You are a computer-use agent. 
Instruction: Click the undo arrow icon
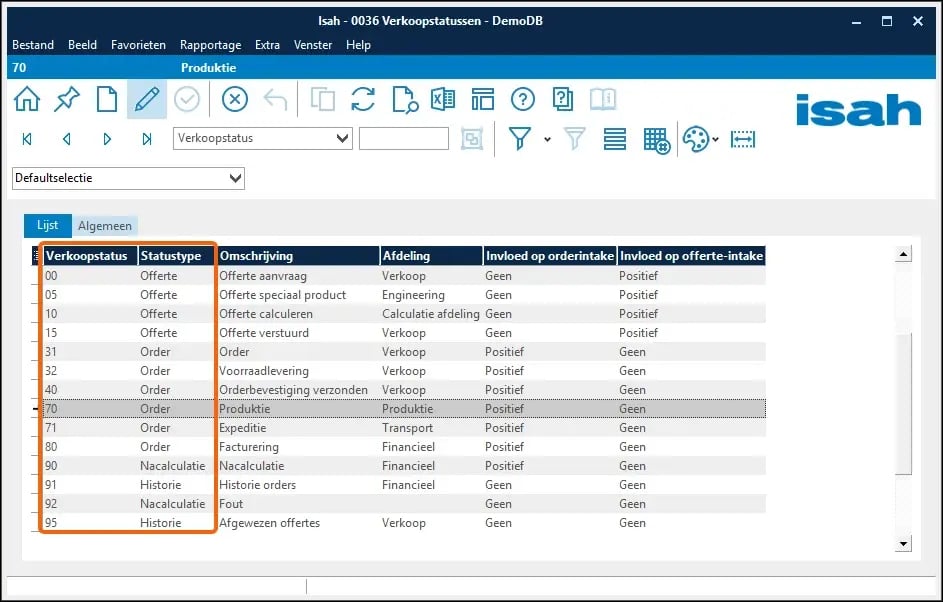click(x=275, y=99)
